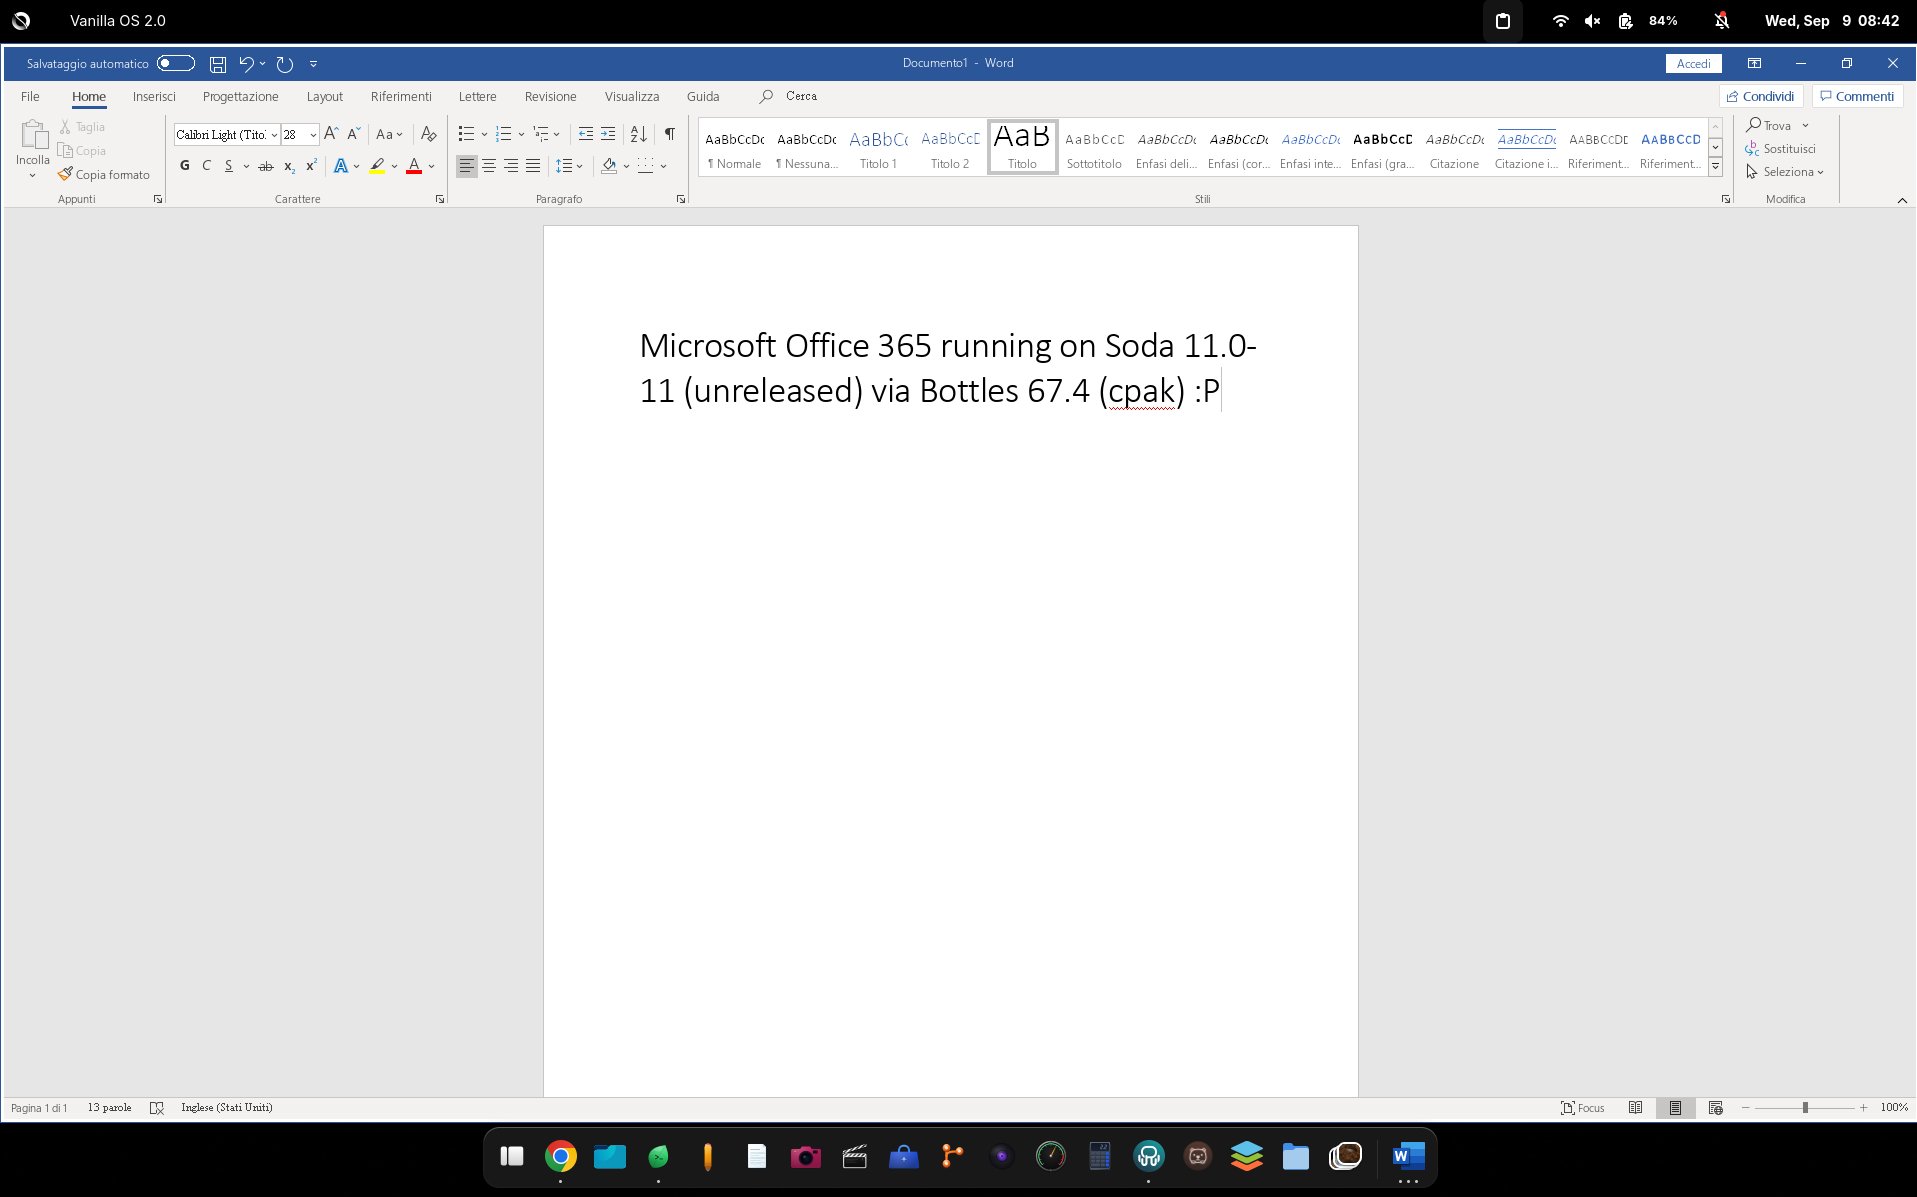The width and height of the screenshot is (1917, 1197).
Task: Apply the Titolo 1 style
Action: [878, 148]
